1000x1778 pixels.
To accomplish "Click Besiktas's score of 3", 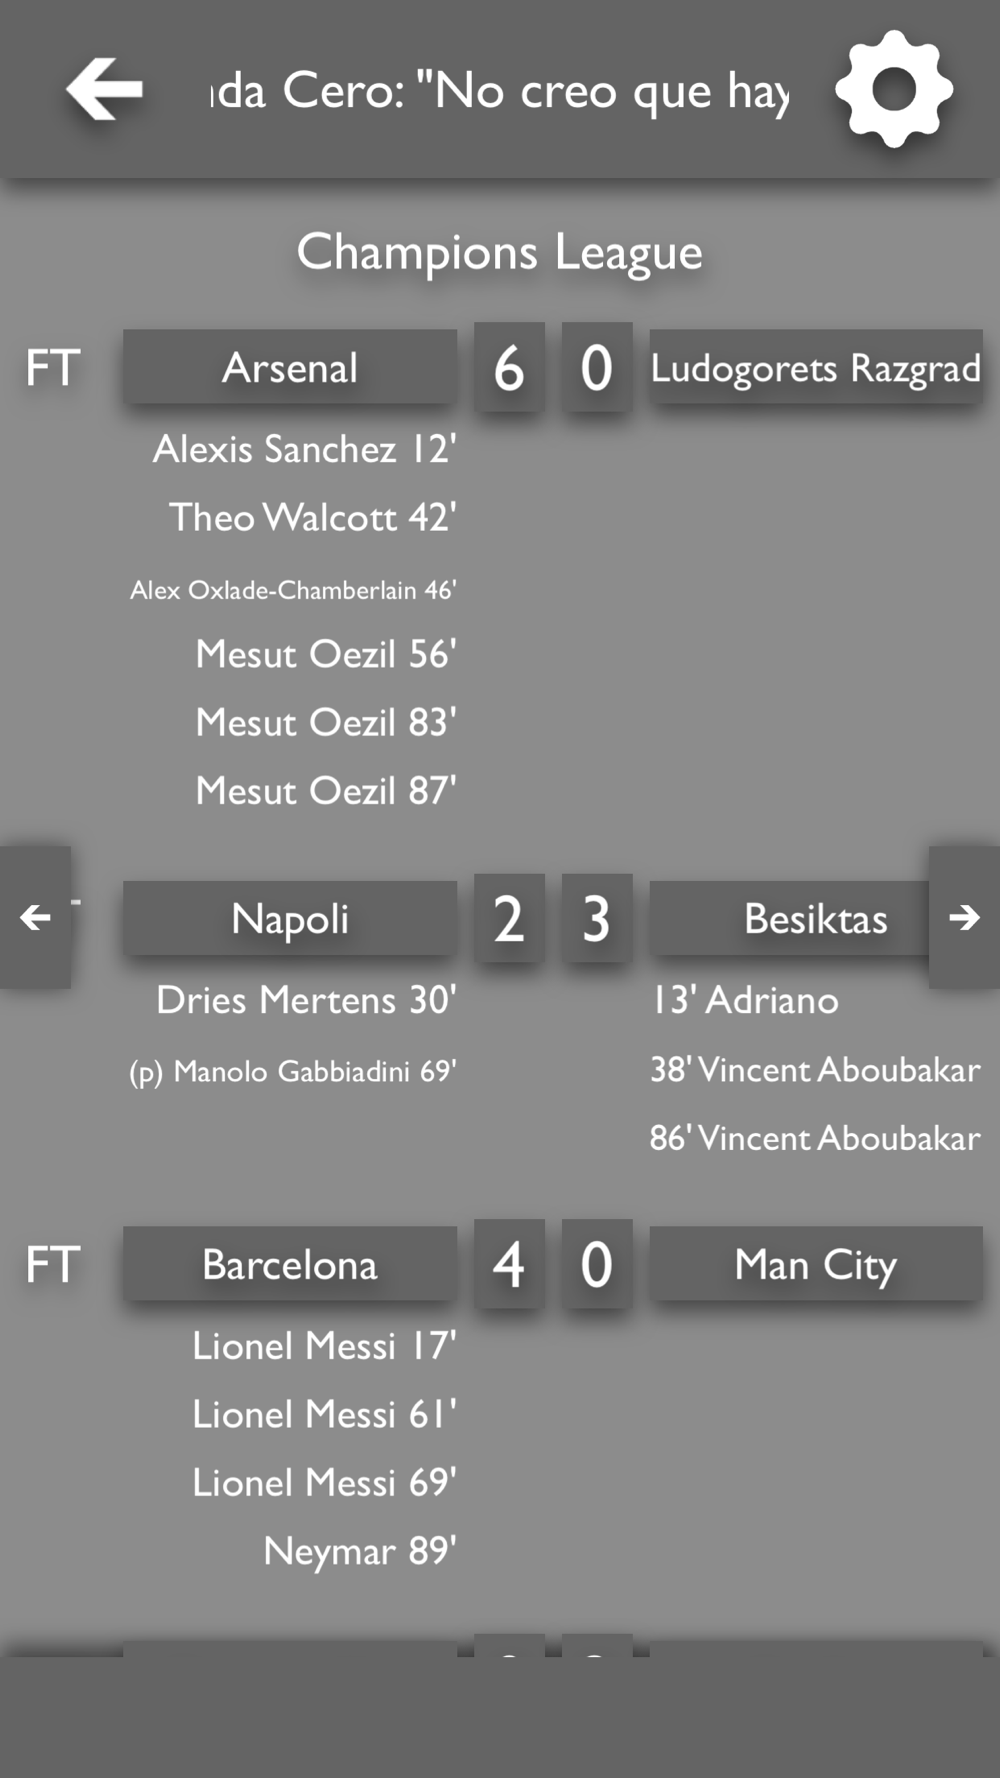I will tap(597, 918).
